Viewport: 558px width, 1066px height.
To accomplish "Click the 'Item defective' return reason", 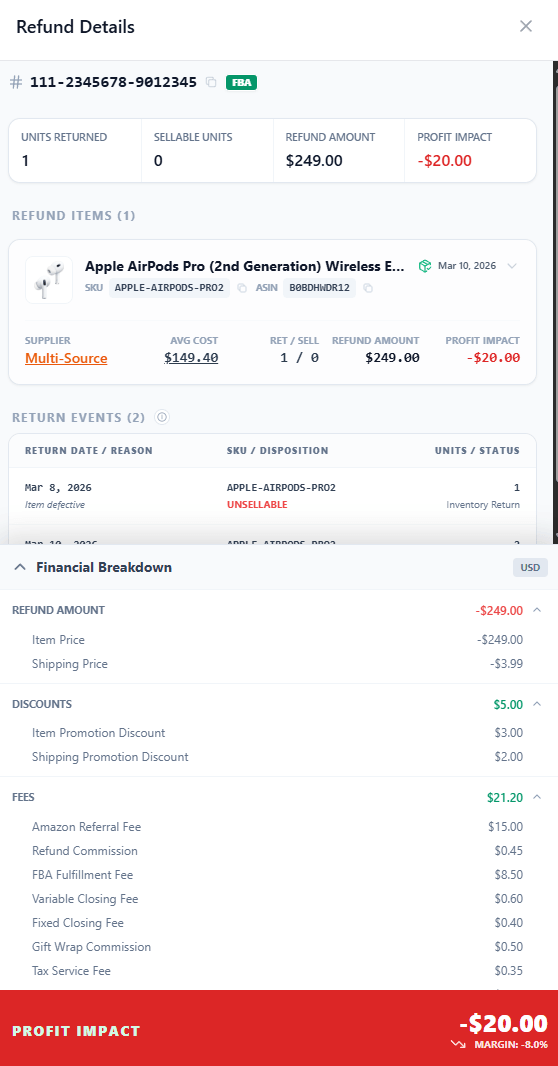I will tap(55, 504).
